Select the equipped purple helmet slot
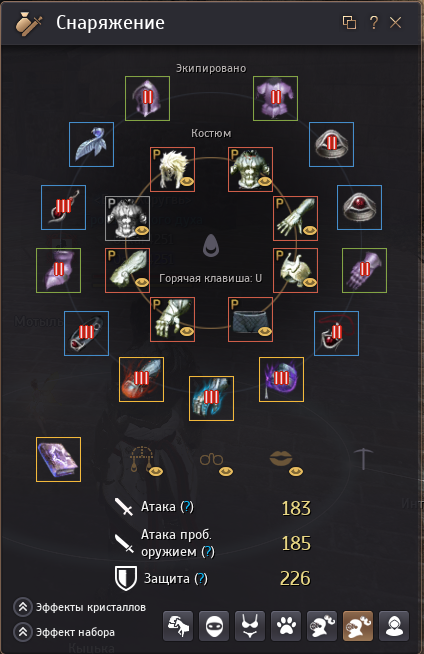Image resolution: width=424 pixels, height=654 pixels. pyautogui.click(x=148, y=98)
